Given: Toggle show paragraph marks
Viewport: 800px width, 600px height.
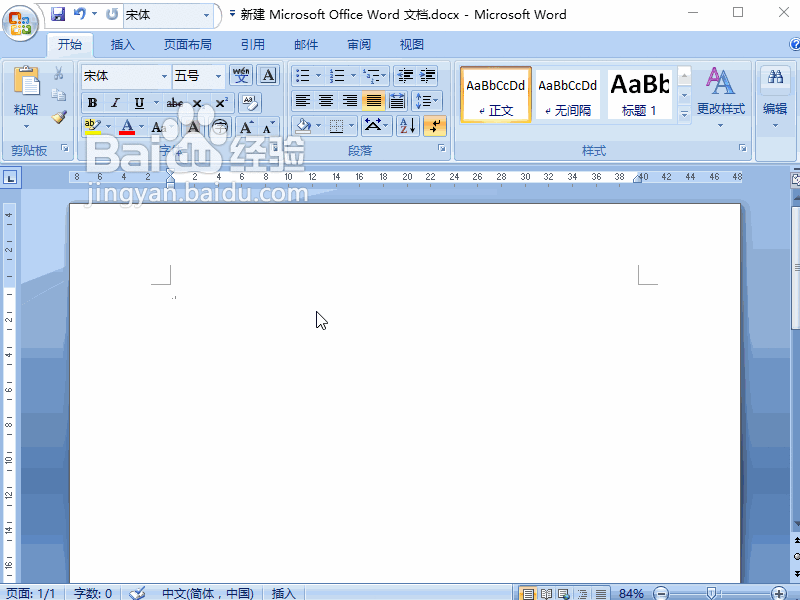Looking at the screenshot, I should click(435, 126).
